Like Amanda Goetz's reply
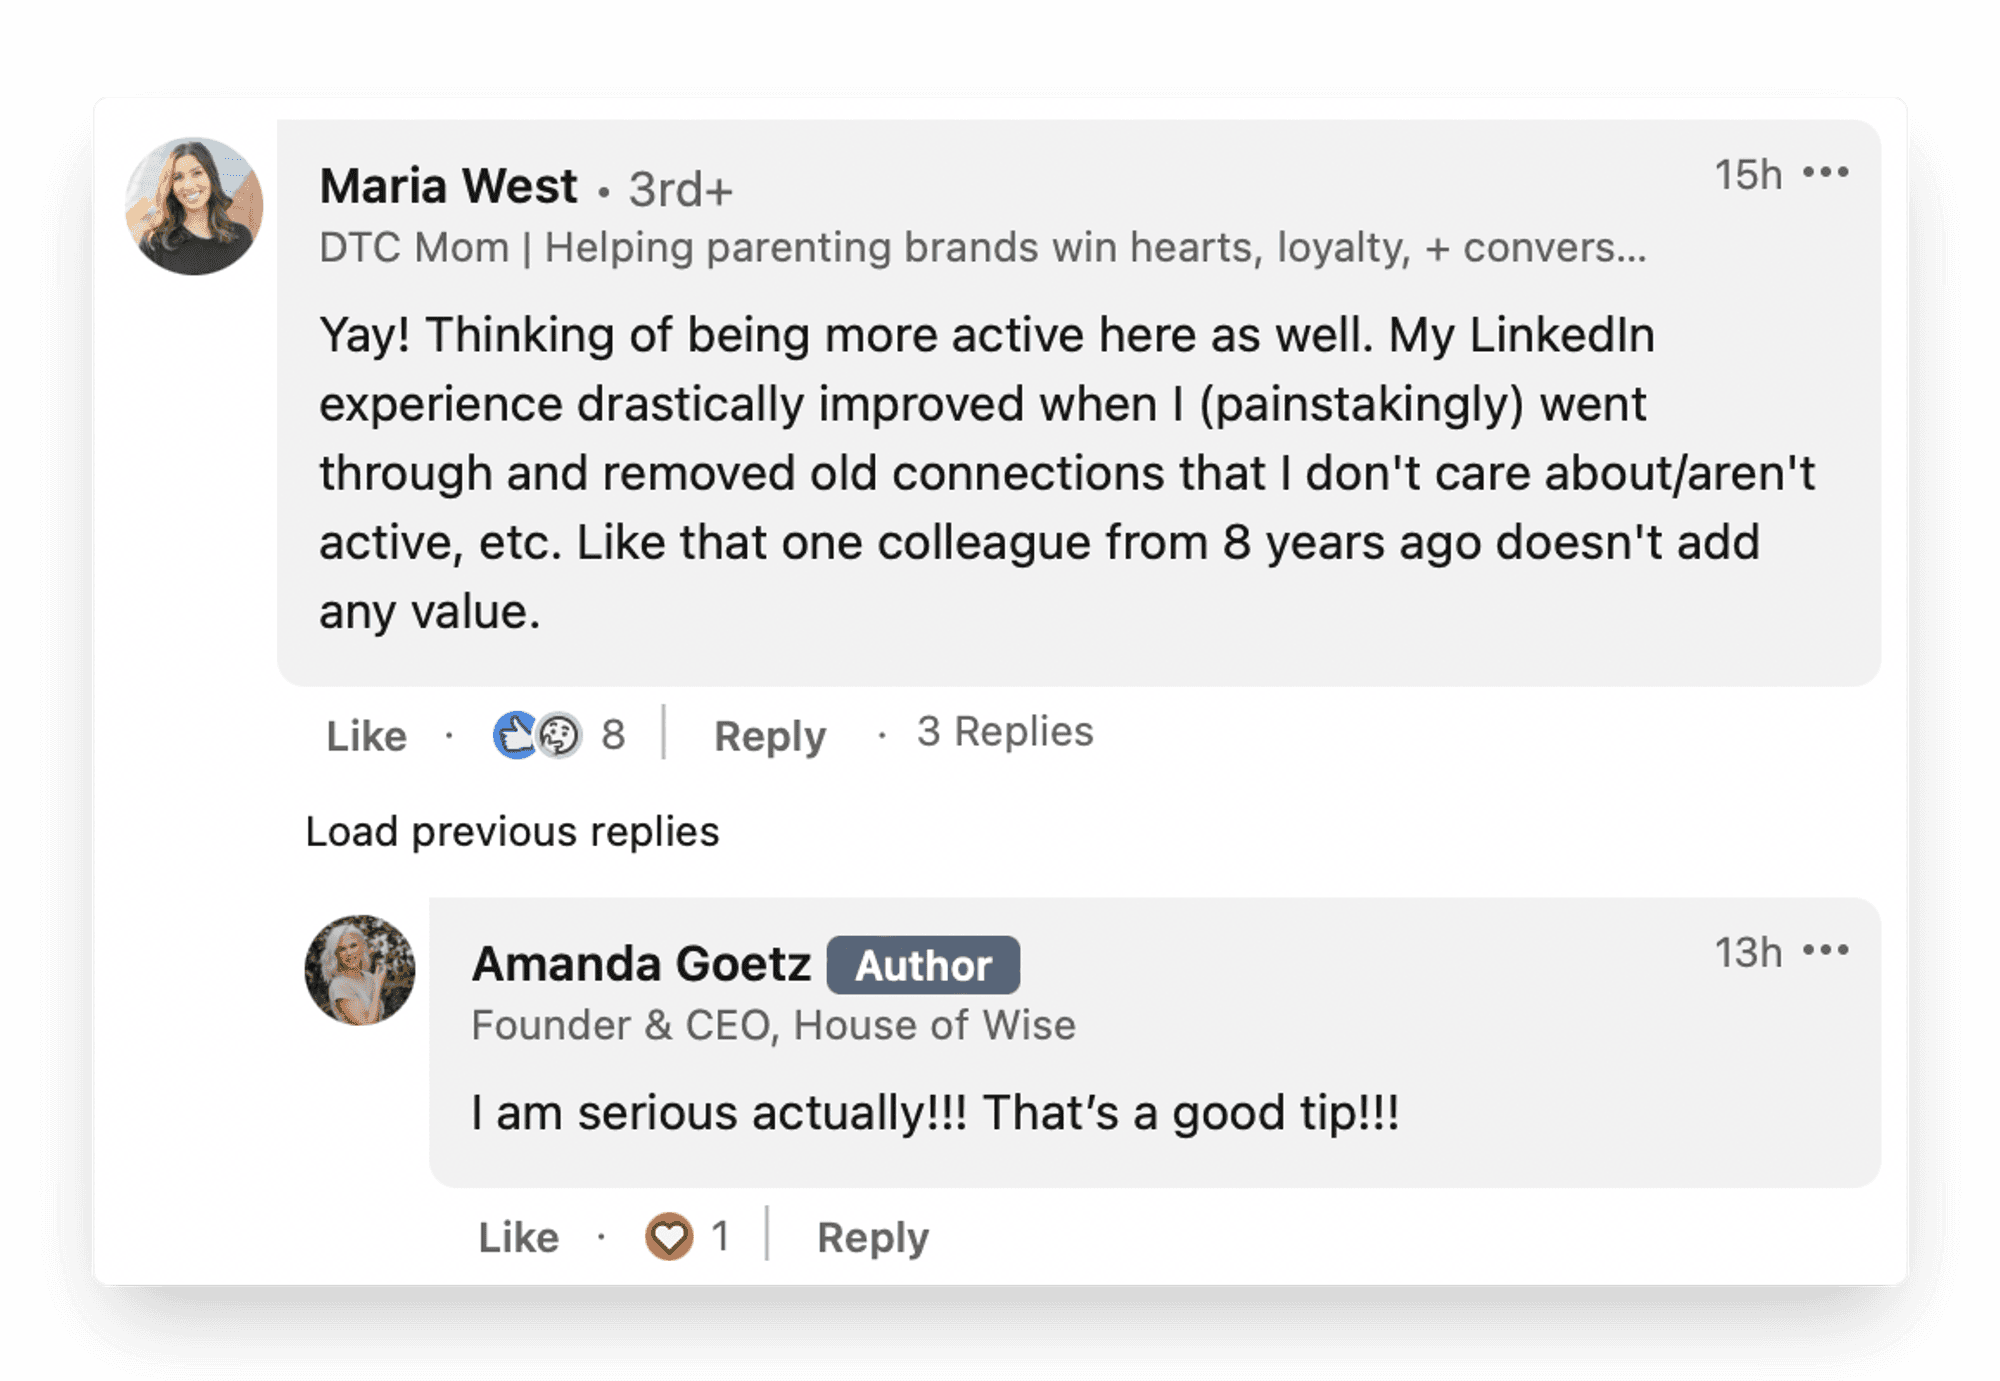Image resolution: width=2000 pixels, height=1381 pixels. pyautogui.click(x=518, y=1238)
